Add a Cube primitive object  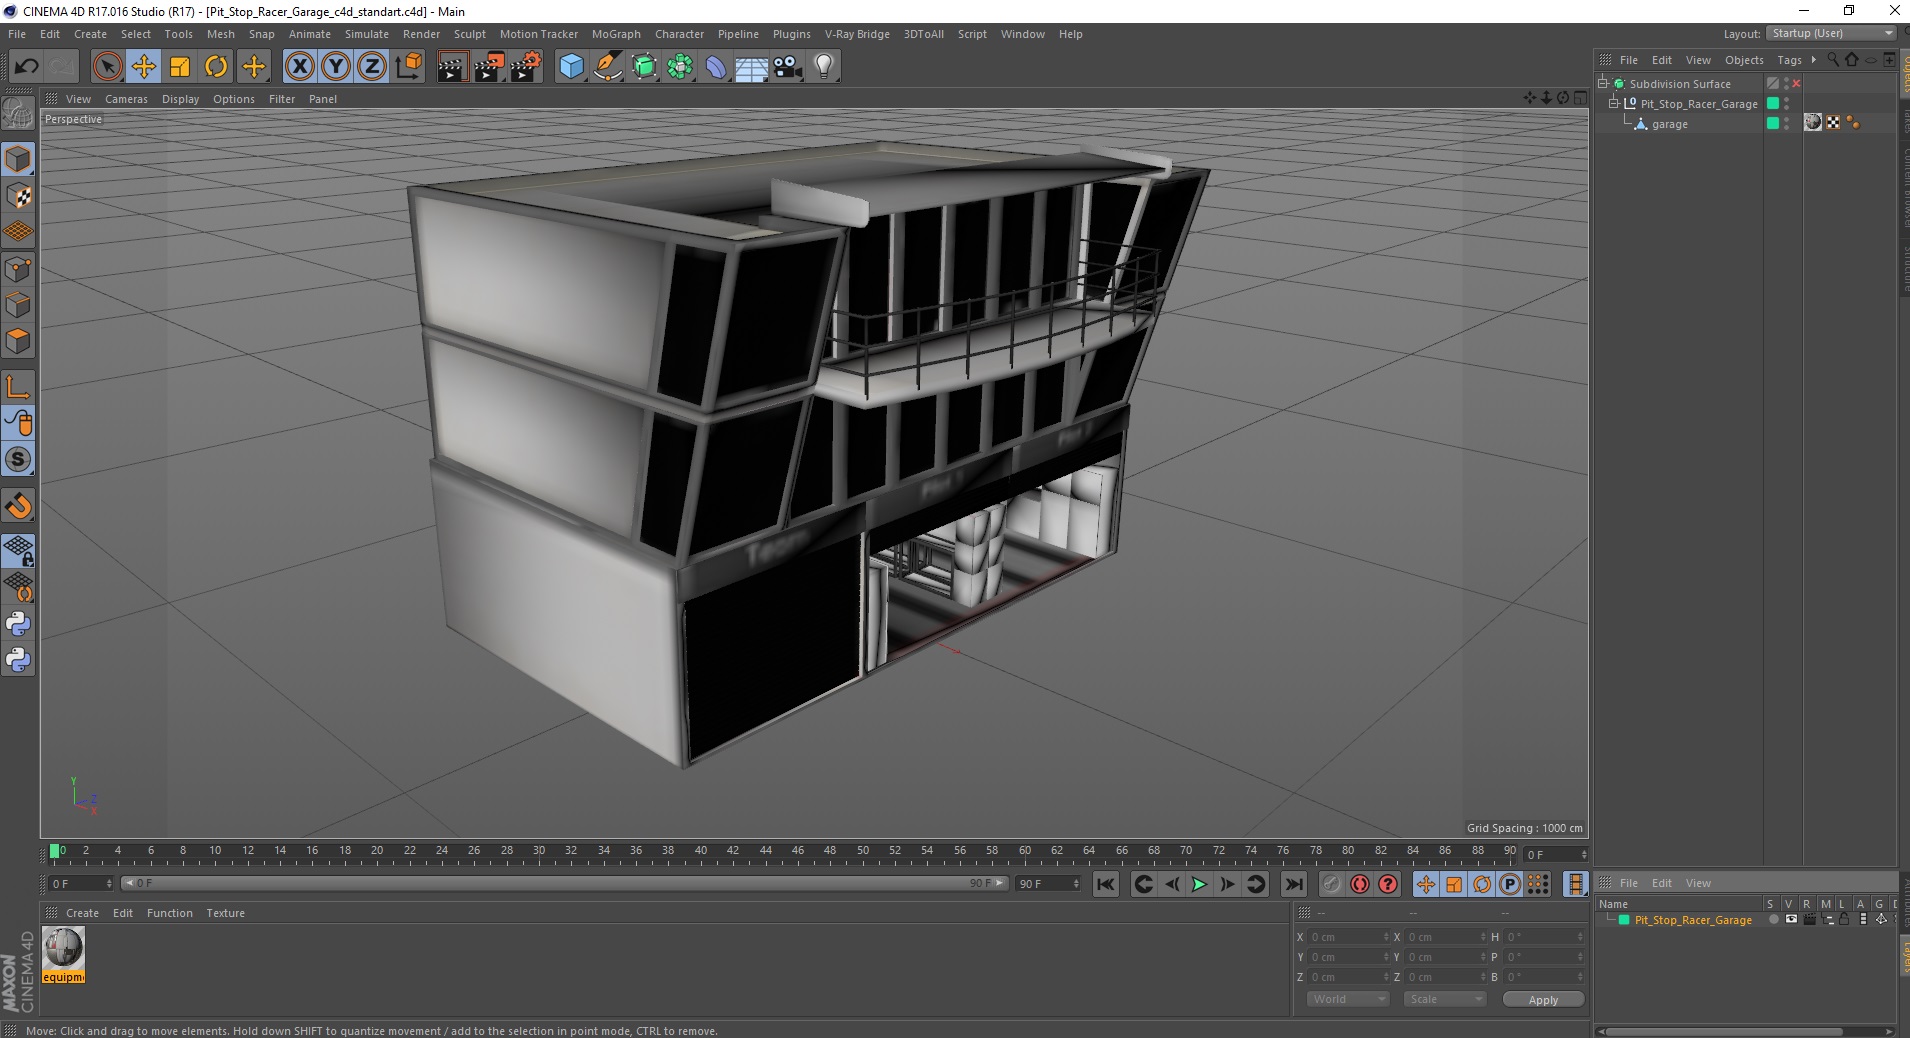point(571,67)
